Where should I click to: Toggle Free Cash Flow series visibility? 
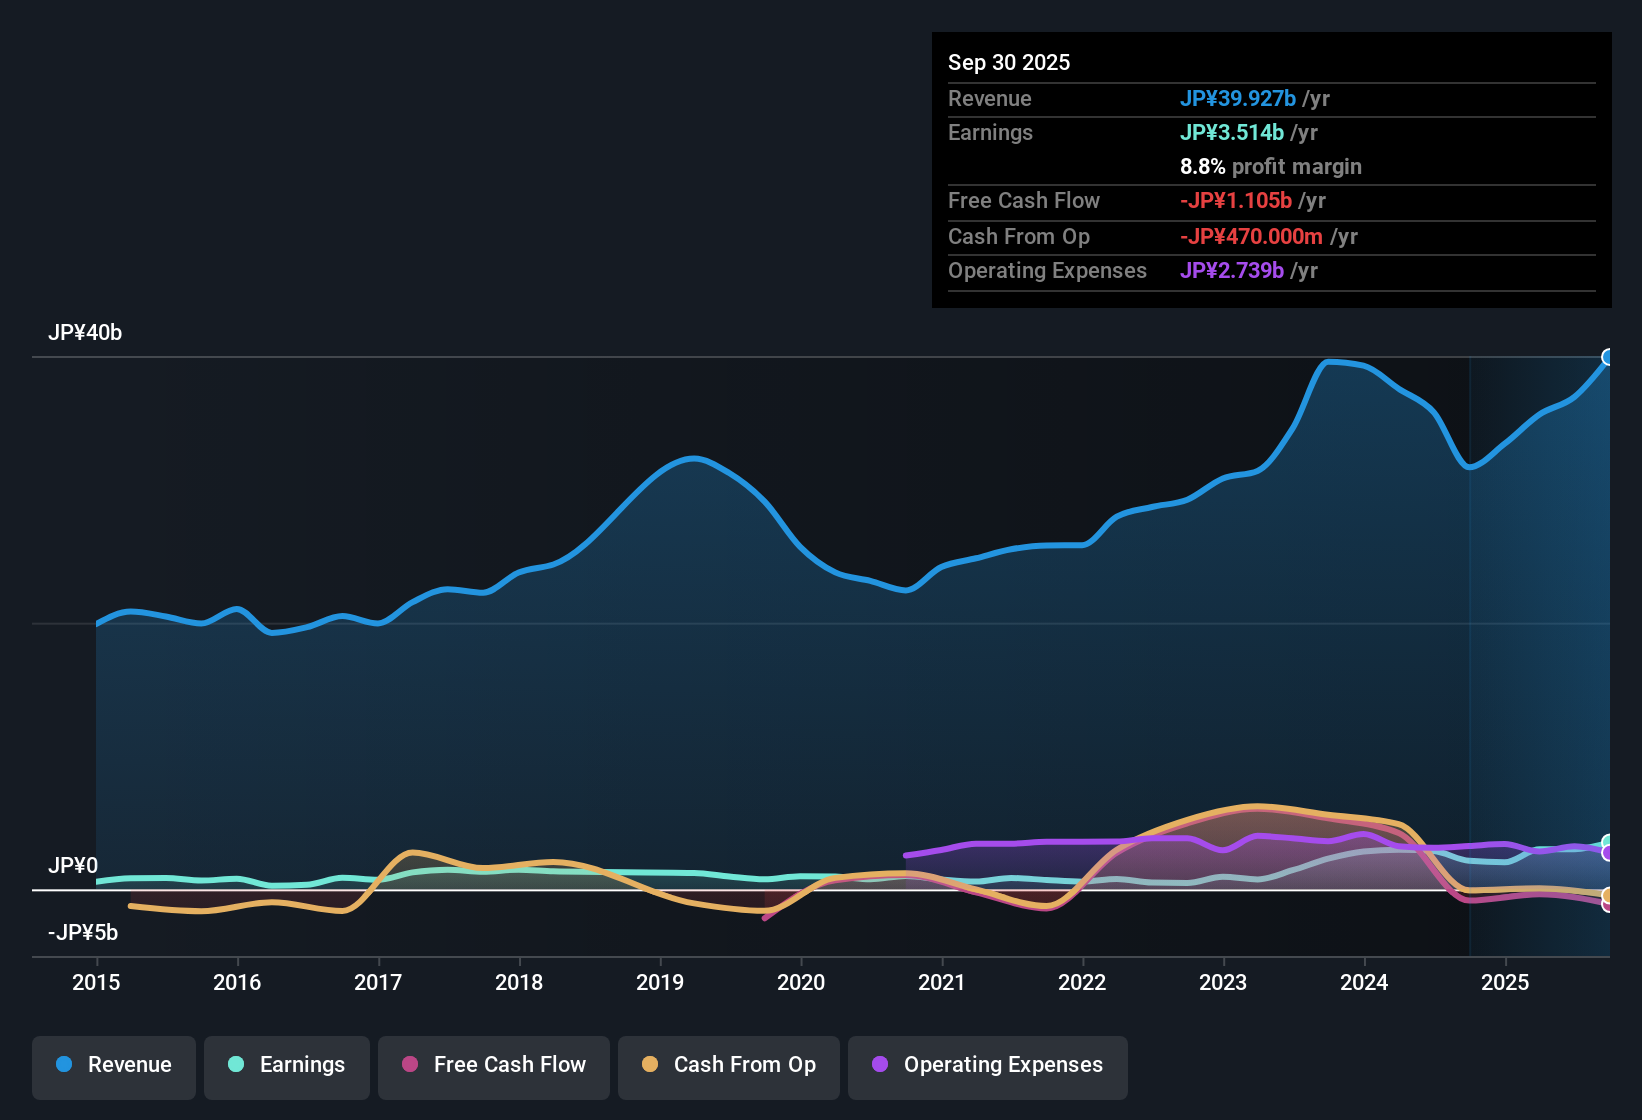coord(493,1065)
